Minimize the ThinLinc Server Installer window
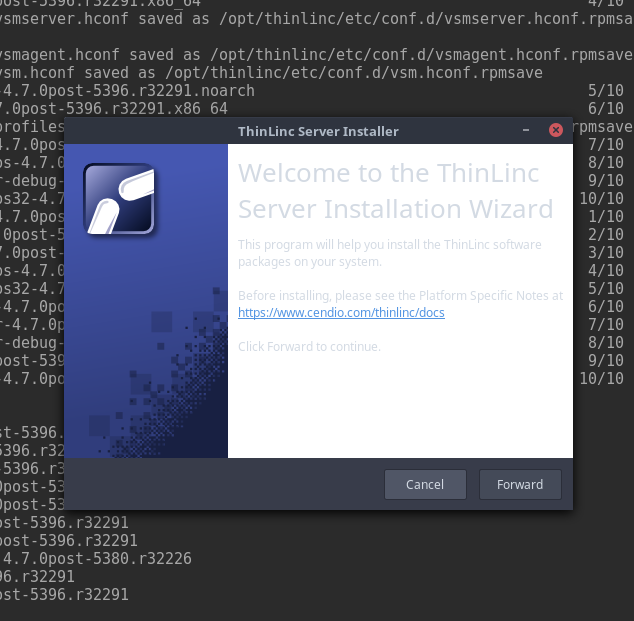The image size is (634, 621). pos(526,130)
